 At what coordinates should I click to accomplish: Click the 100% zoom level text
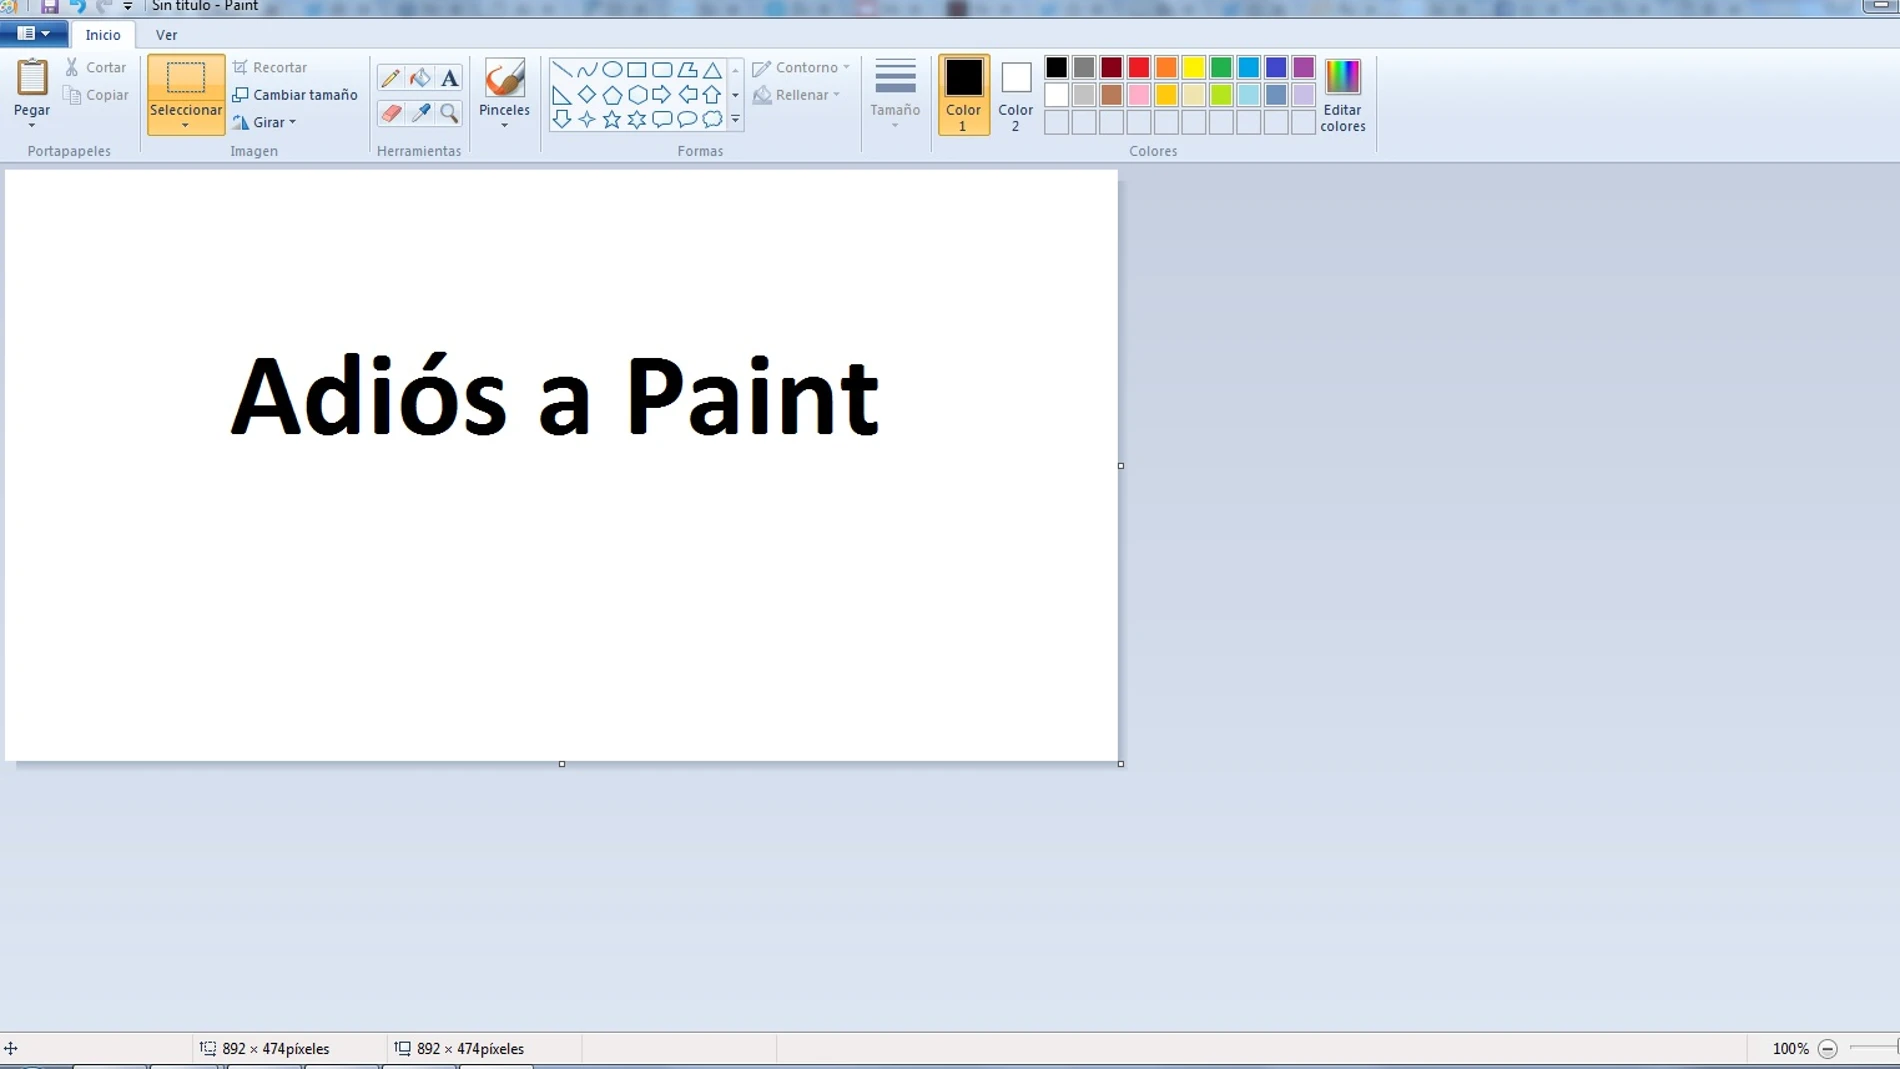(x=1790, y=1049)
